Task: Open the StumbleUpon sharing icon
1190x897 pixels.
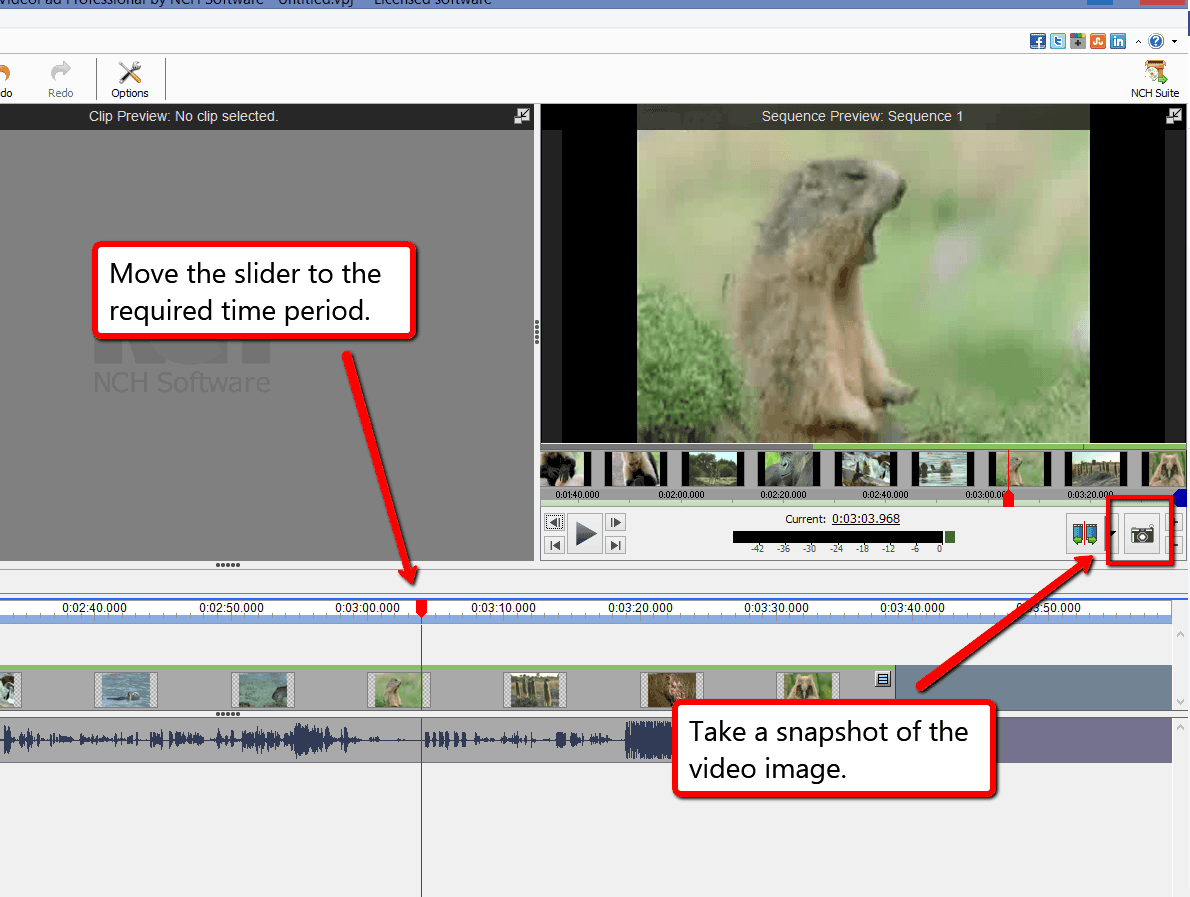Action: pos(1097,41)
